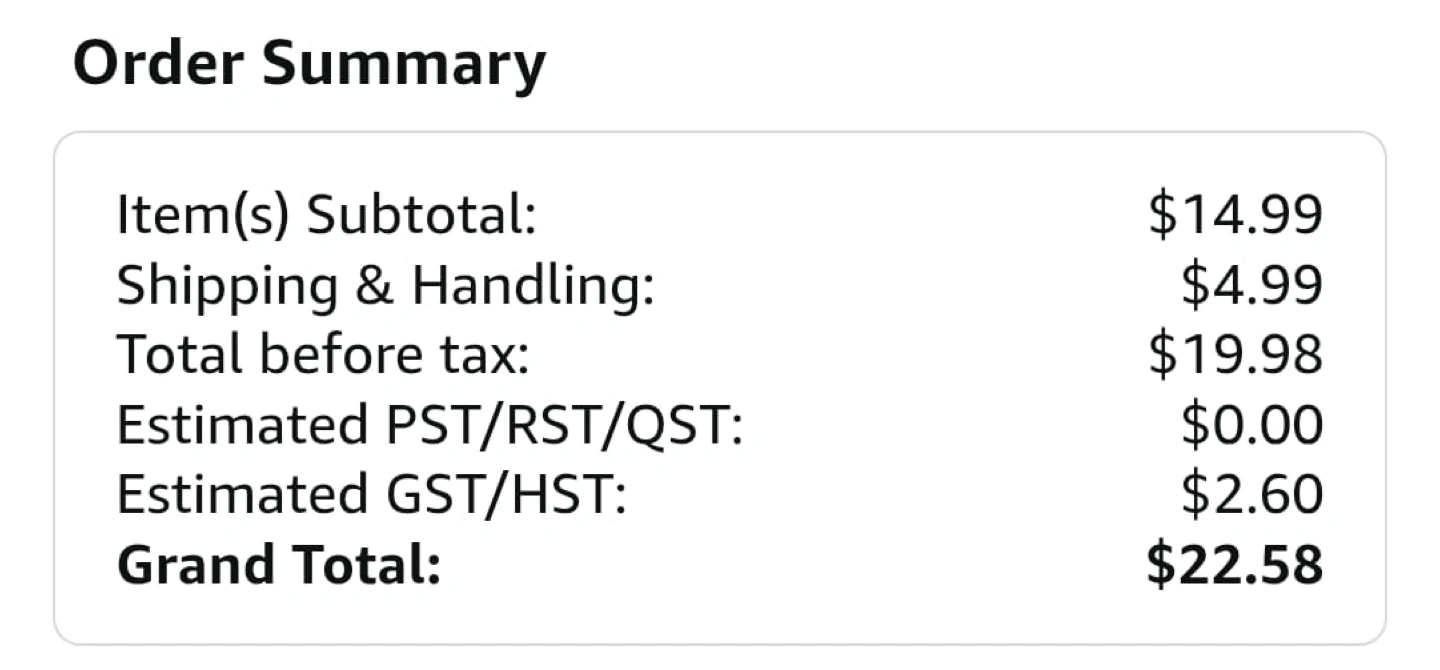The width and height of the screenshot is (1440, 670).
Task: Select the Shipping & Handling label
Action: (385, 286)
